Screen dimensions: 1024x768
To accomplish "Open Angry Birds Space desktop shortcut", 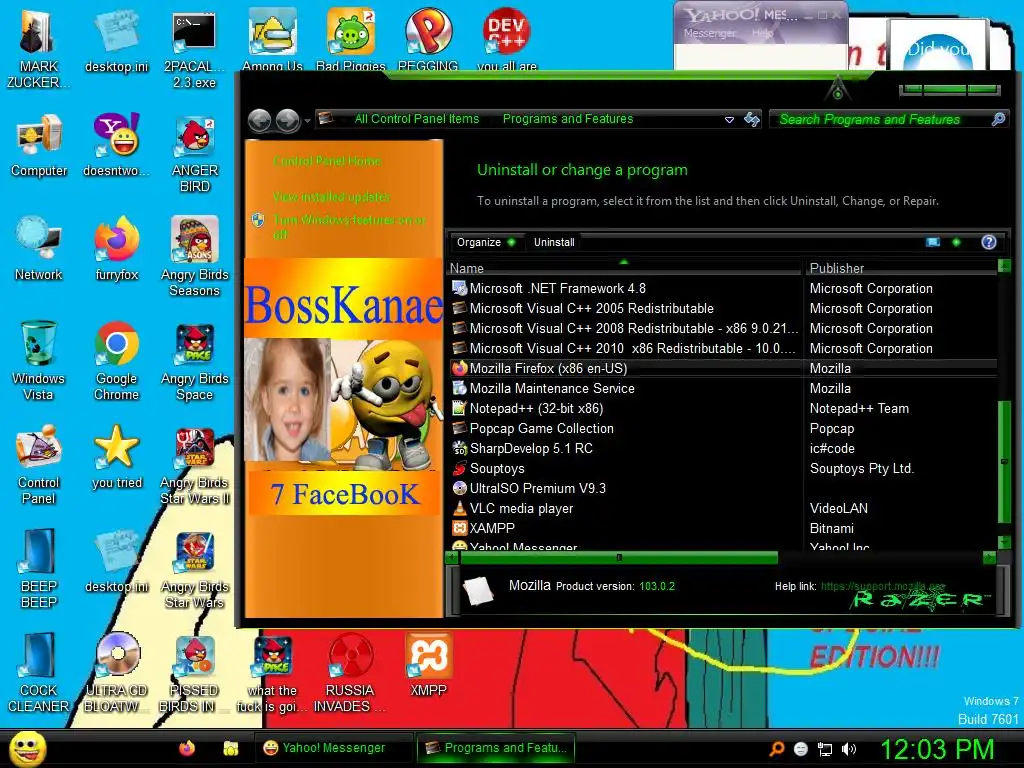I will (x=194, y=360).
